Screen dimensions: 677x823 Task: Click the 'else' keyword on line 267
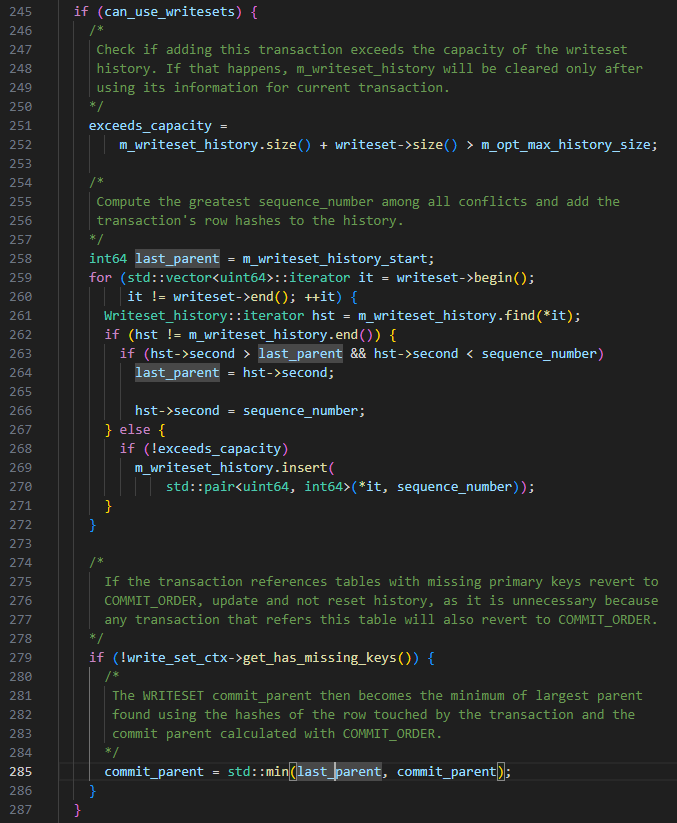(135, 430)
